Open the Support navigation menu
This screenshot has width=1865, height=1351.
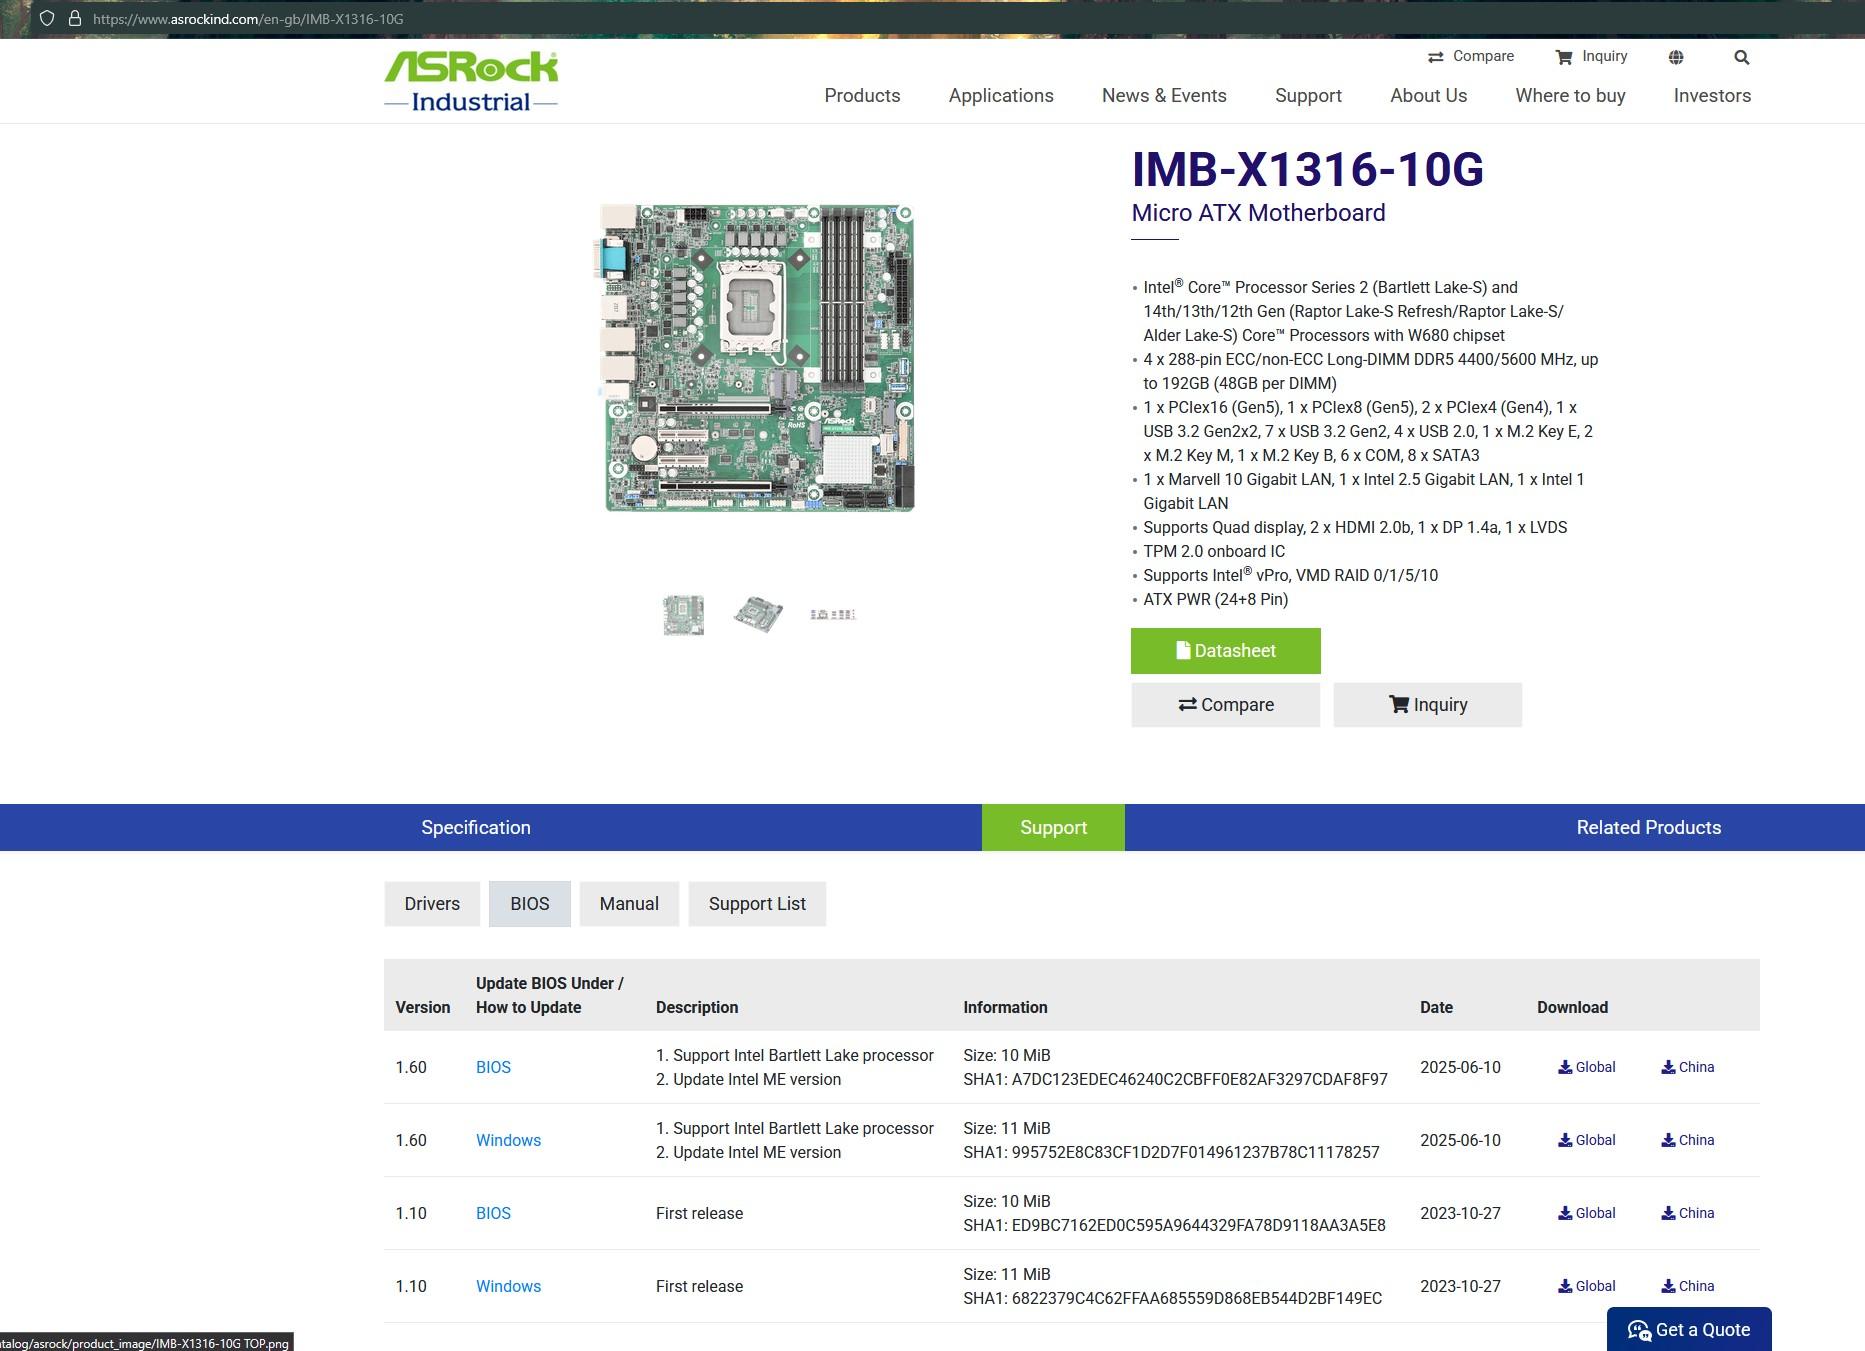pos(1308,96)
